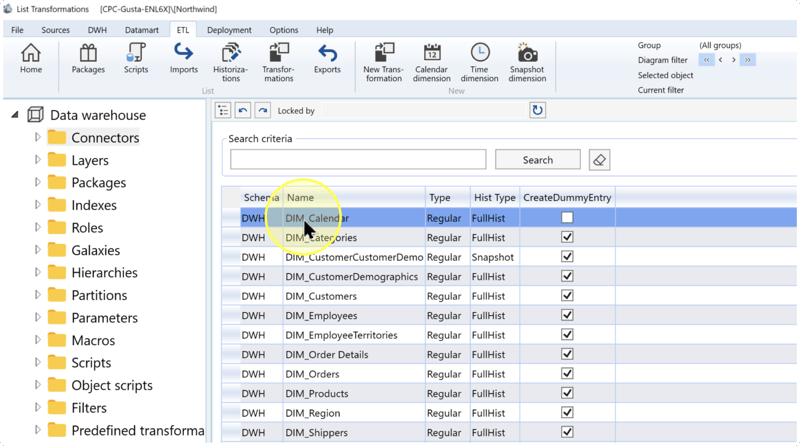Uncheck CreateDummyEntry for DIM_Categories

[x=567, y=237]
